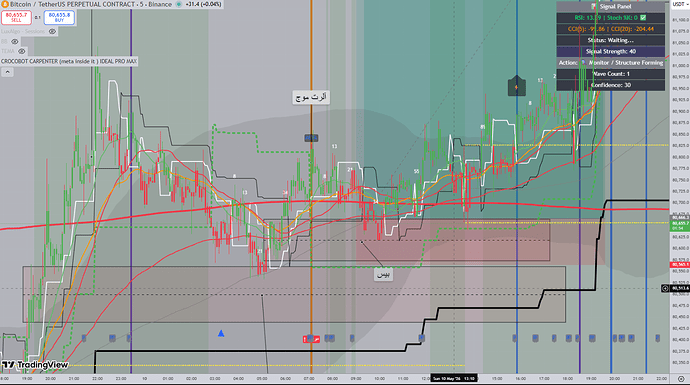
Task: Click the green market status dot
Action: pos(179,4)
